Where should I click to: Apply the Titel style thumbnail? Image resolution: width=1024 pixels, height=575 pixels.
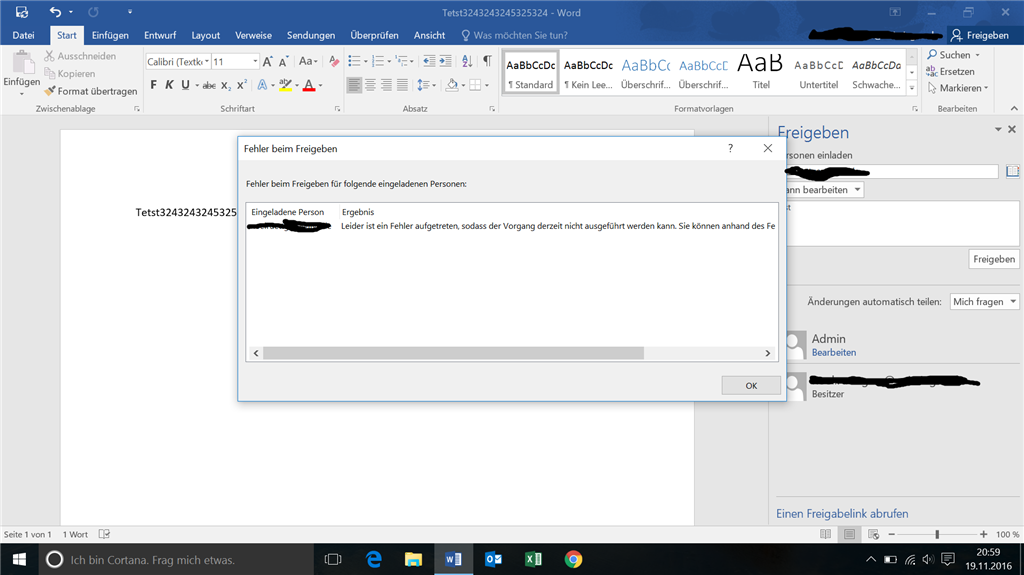761,72
